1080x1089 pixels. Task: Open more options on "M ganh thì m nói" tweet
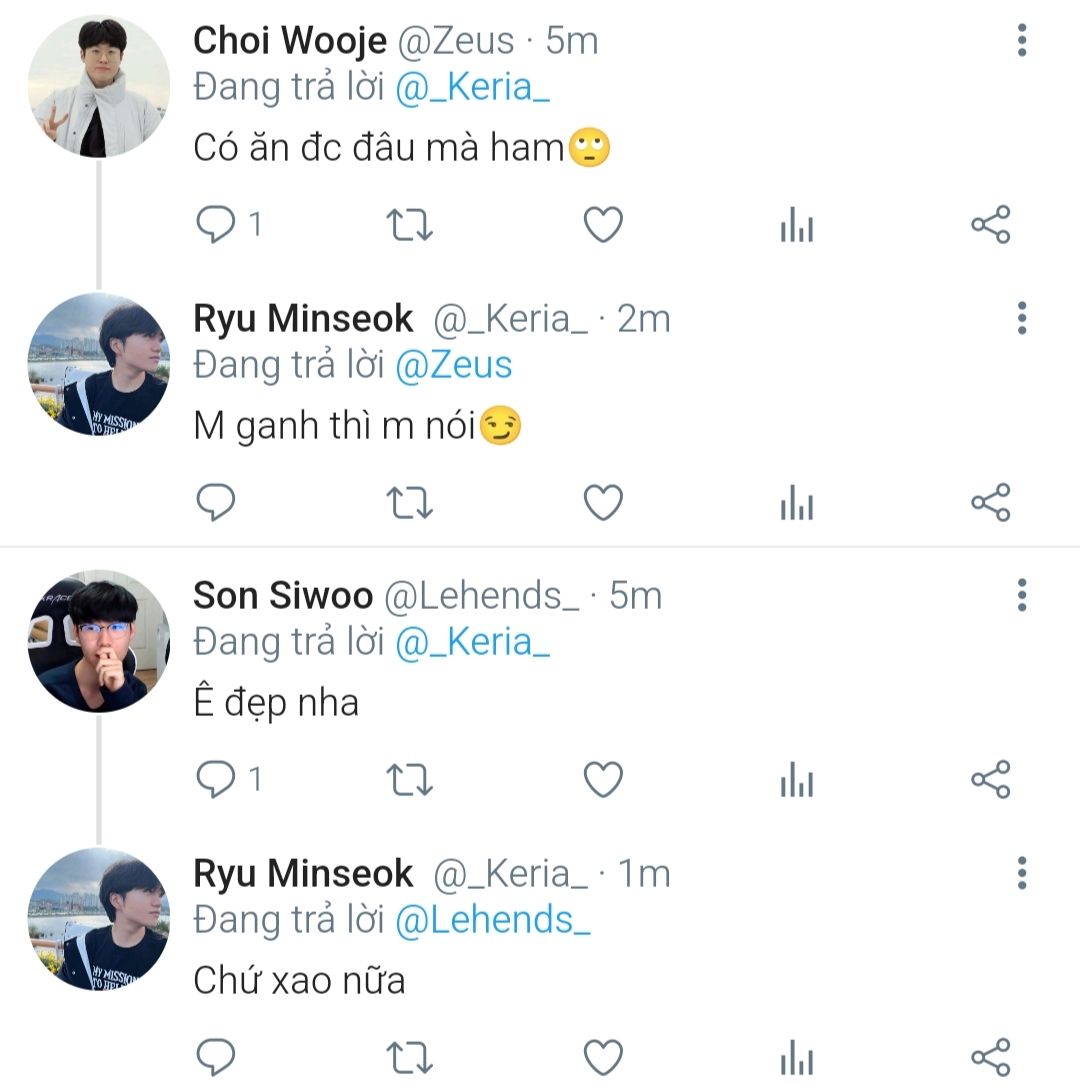click(x=1021, y=318)
